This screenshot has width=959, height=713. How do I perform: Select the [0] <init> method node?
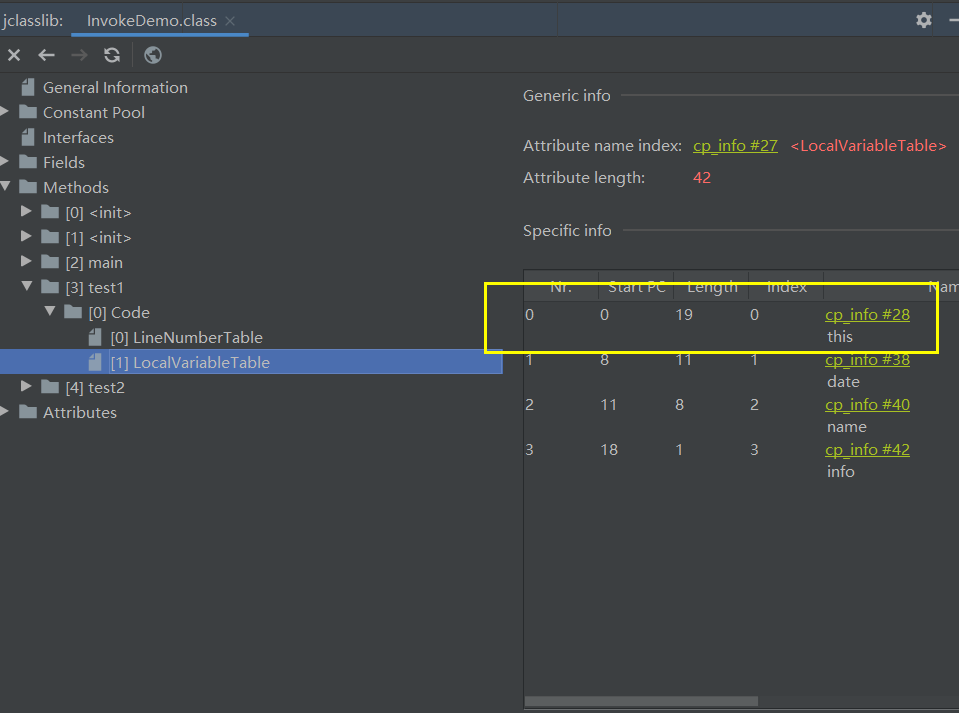click(x=98, y=213)
